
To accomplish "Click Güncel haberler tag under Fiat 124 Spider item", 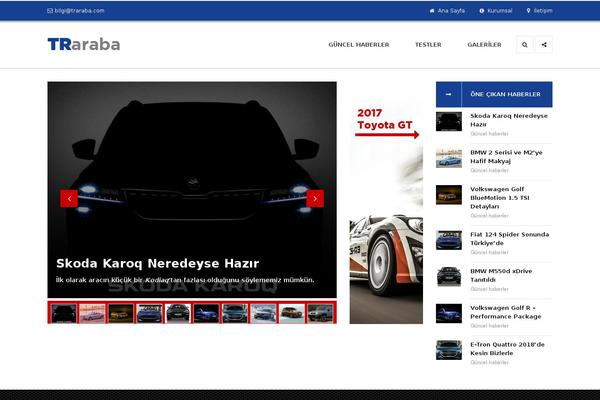I will click(489, 252).
